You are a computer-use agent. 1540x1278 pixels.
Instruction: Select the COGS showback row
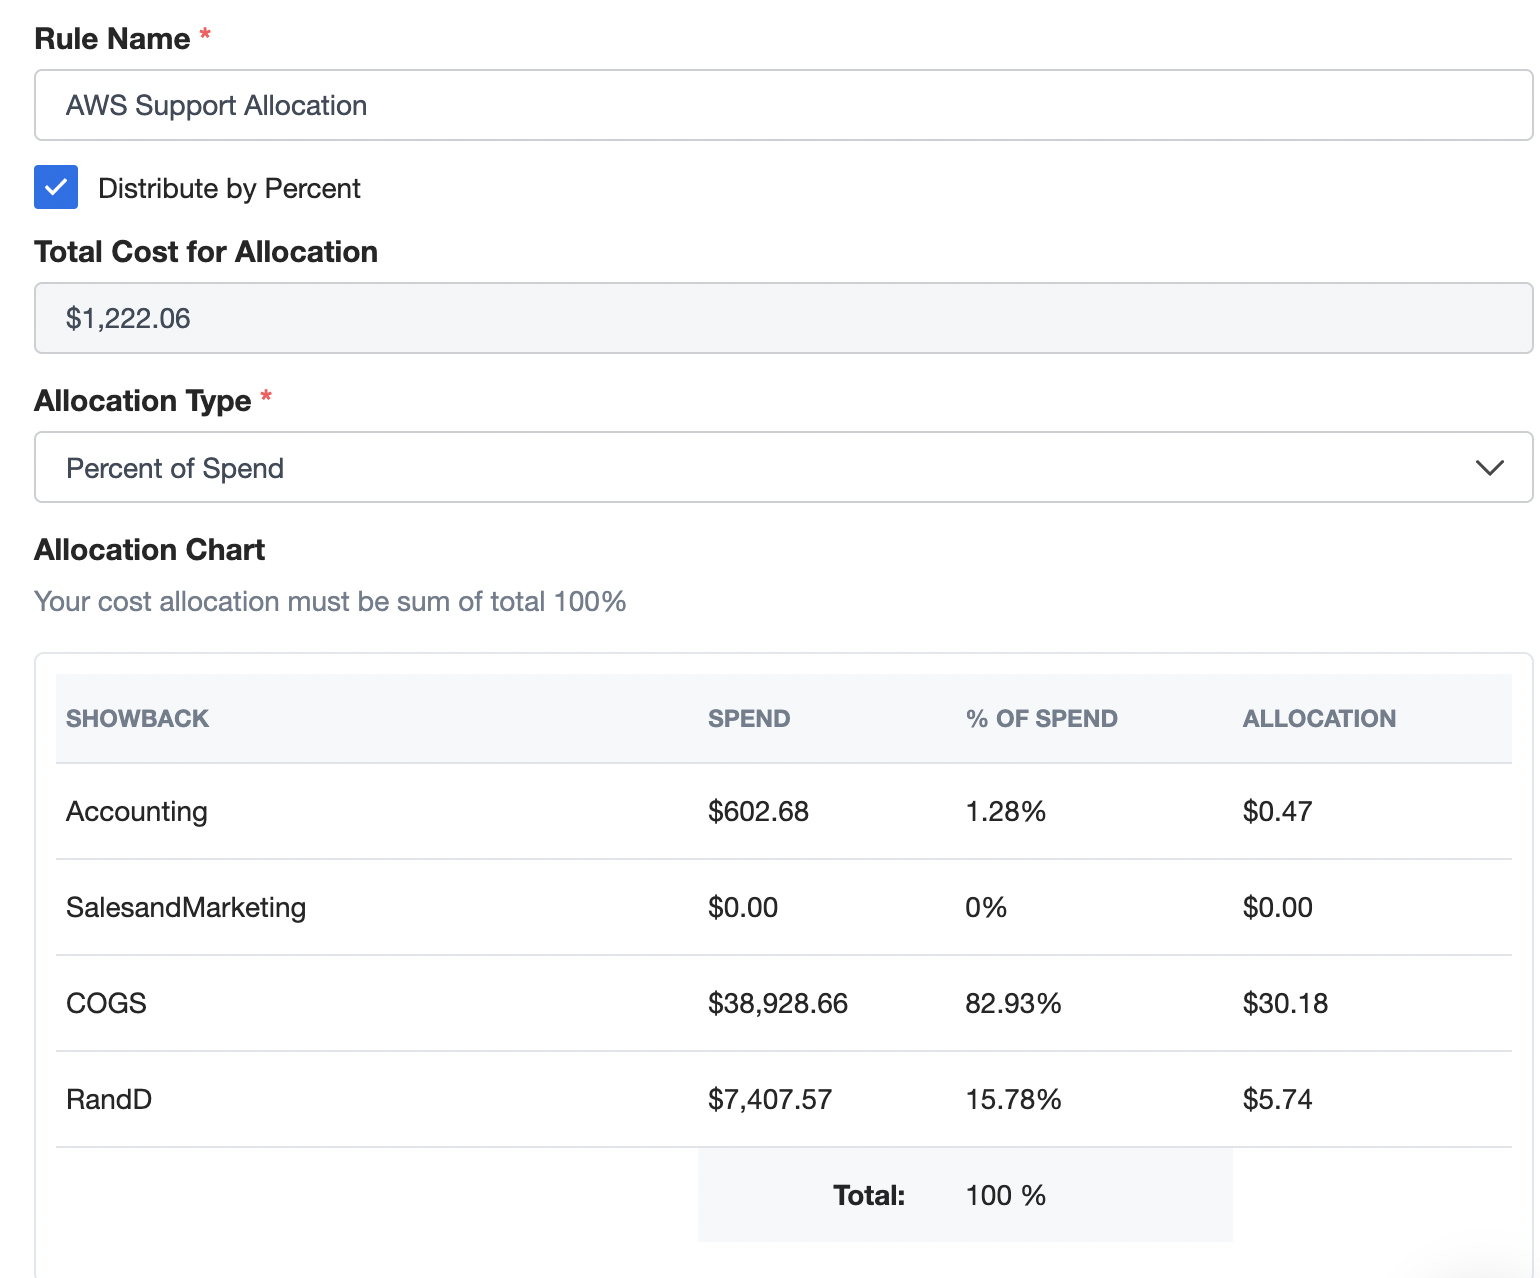coord(105,1003)
